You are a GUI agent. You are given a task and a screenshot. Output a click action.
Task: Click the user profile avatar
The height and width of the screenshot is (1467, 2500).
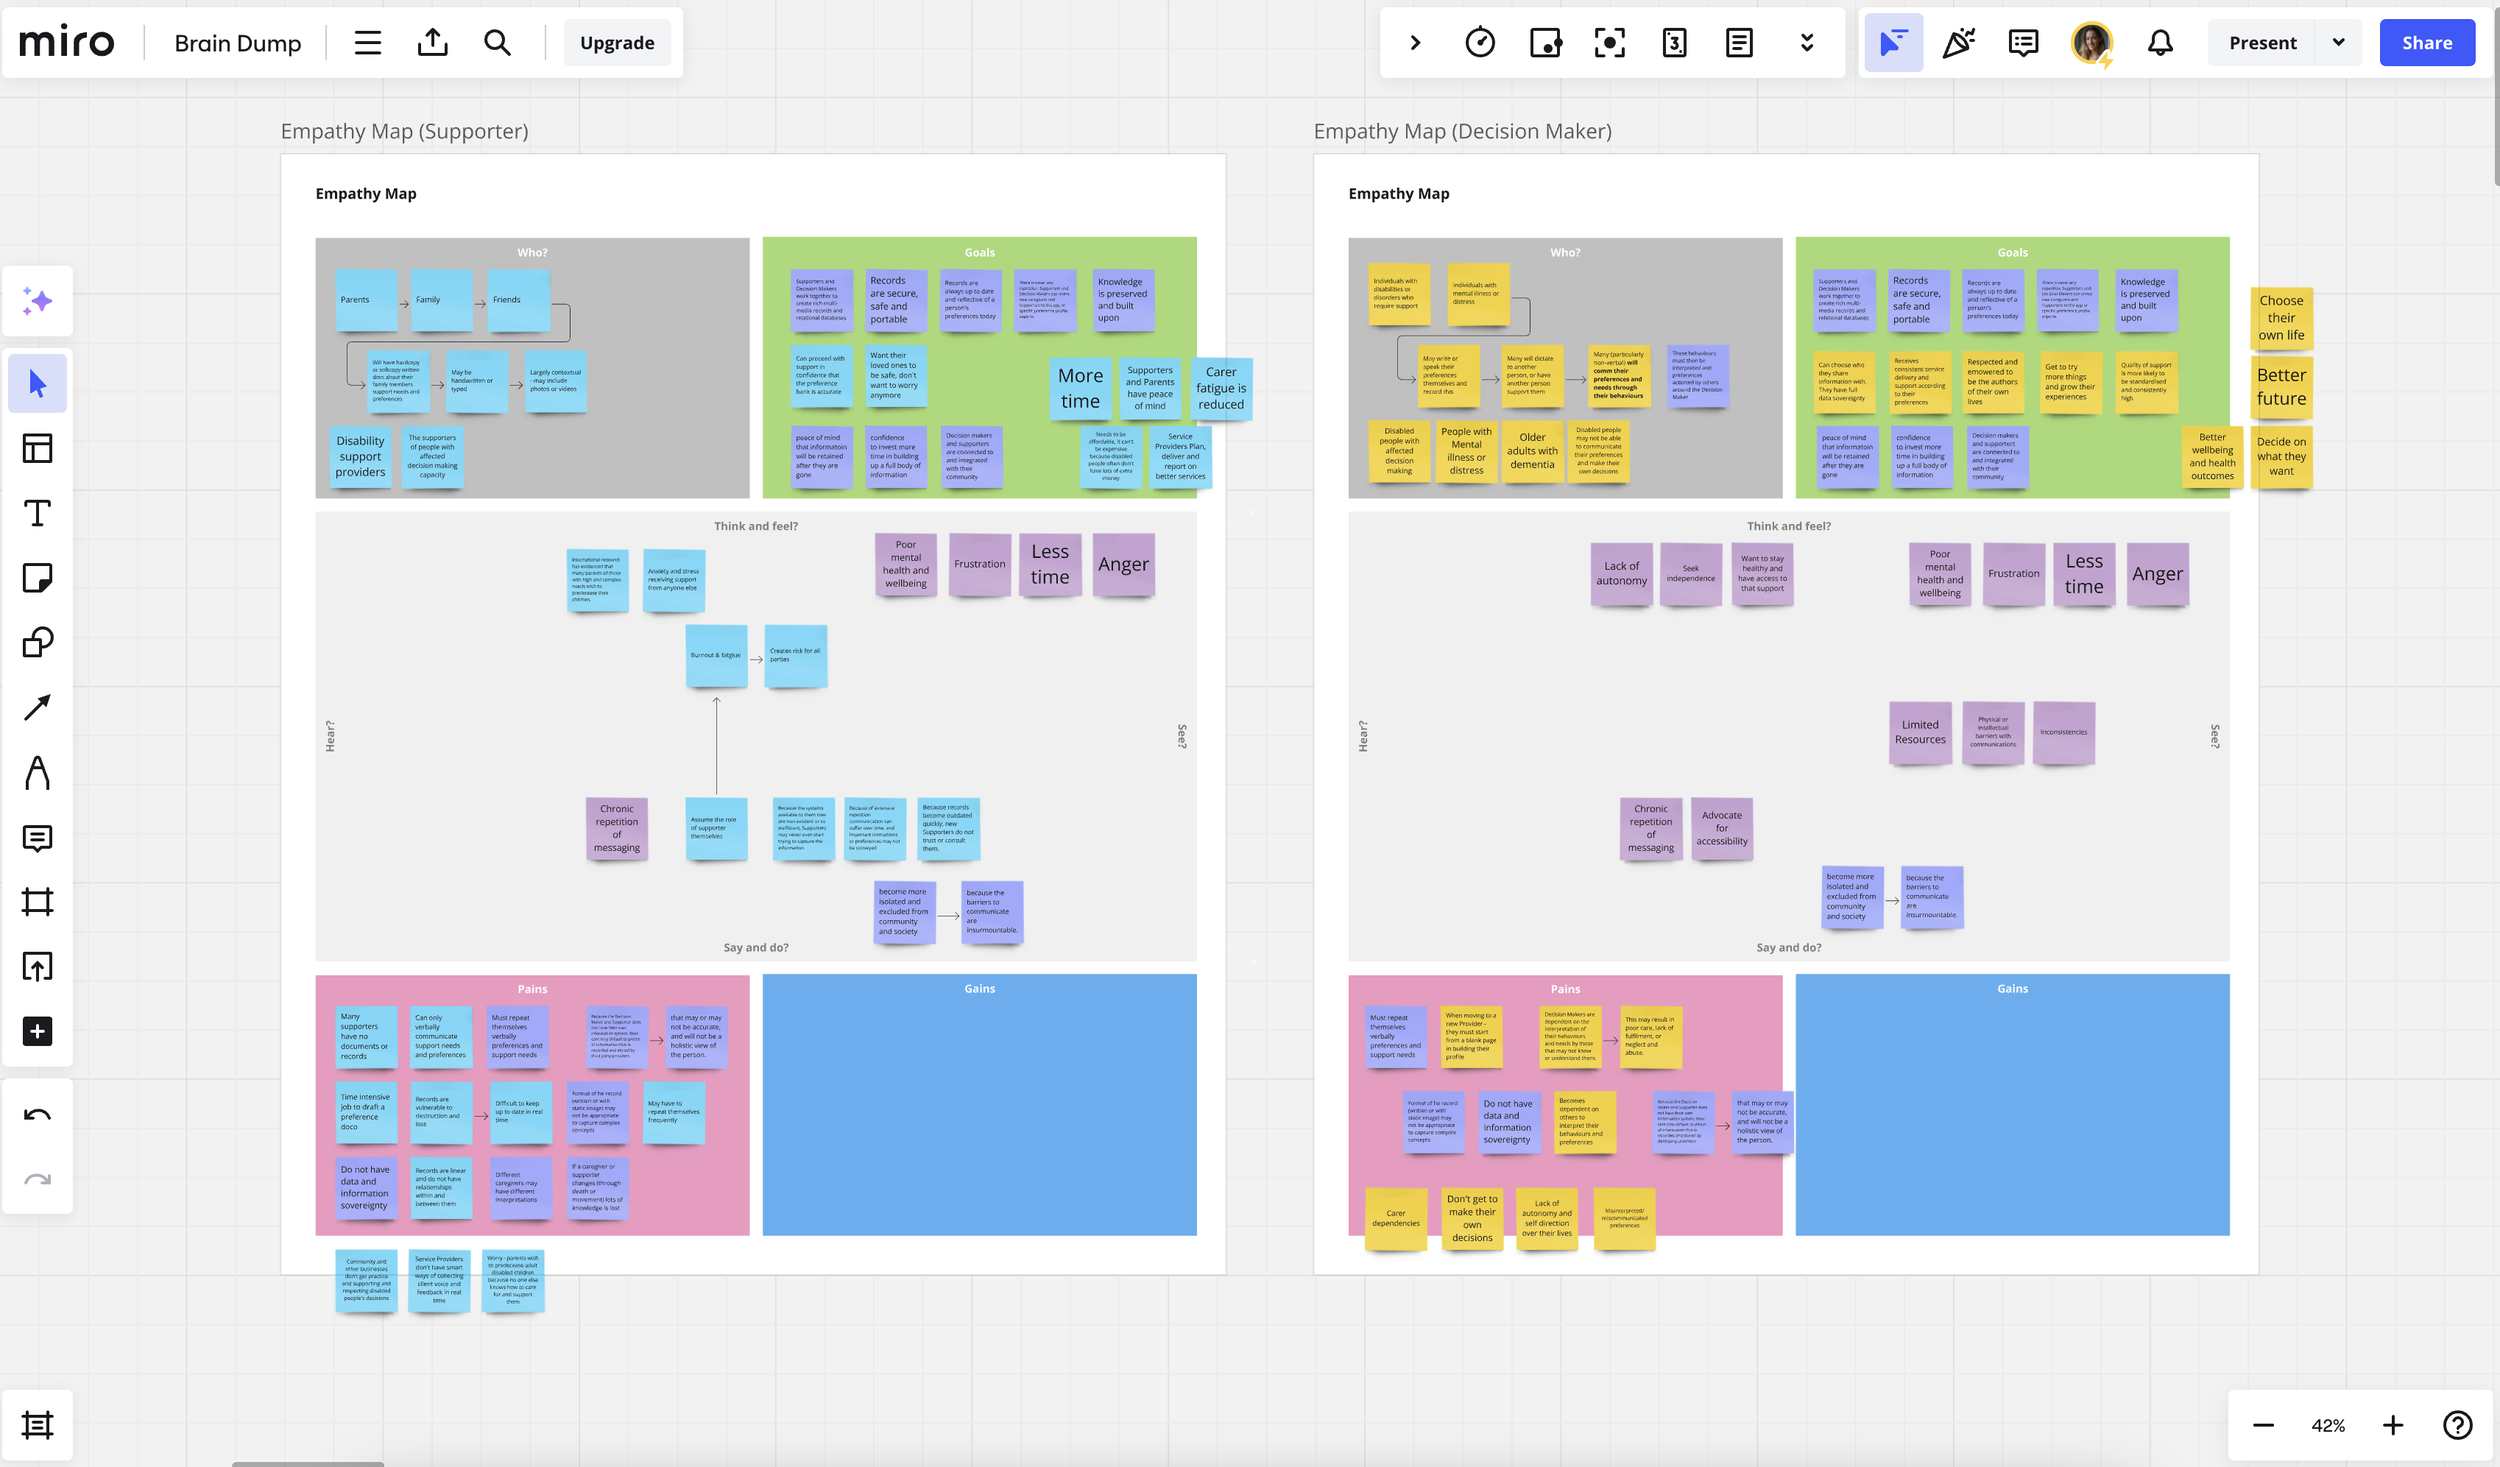pyautogui.click(x=2091, y=43)
